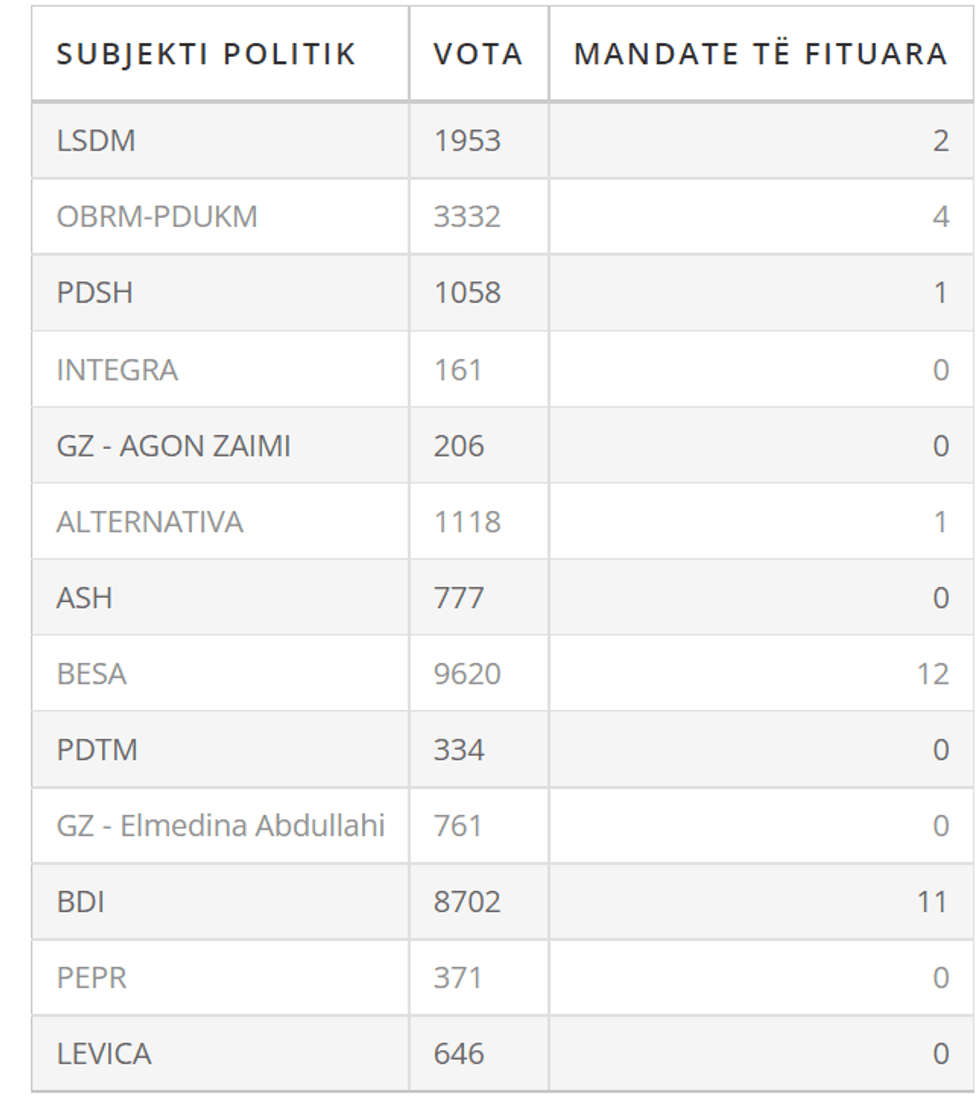Click the MANDATE TË FITUARA column header
Screen dimensions: 980x1109
point(760,54)
